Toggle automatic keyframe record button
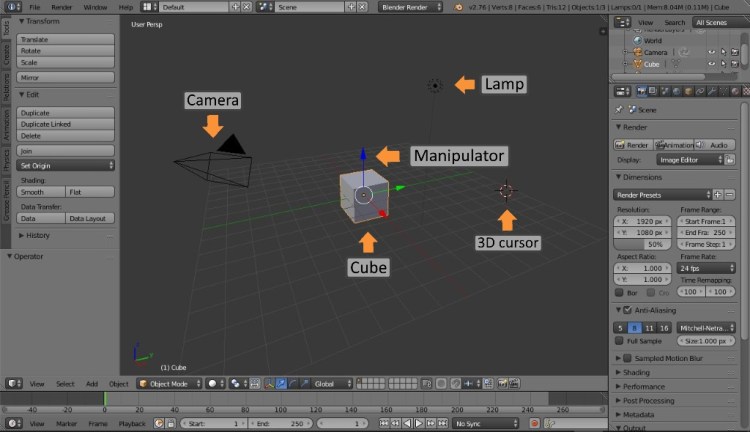This screenshot has width=750, height=432. 534,423
